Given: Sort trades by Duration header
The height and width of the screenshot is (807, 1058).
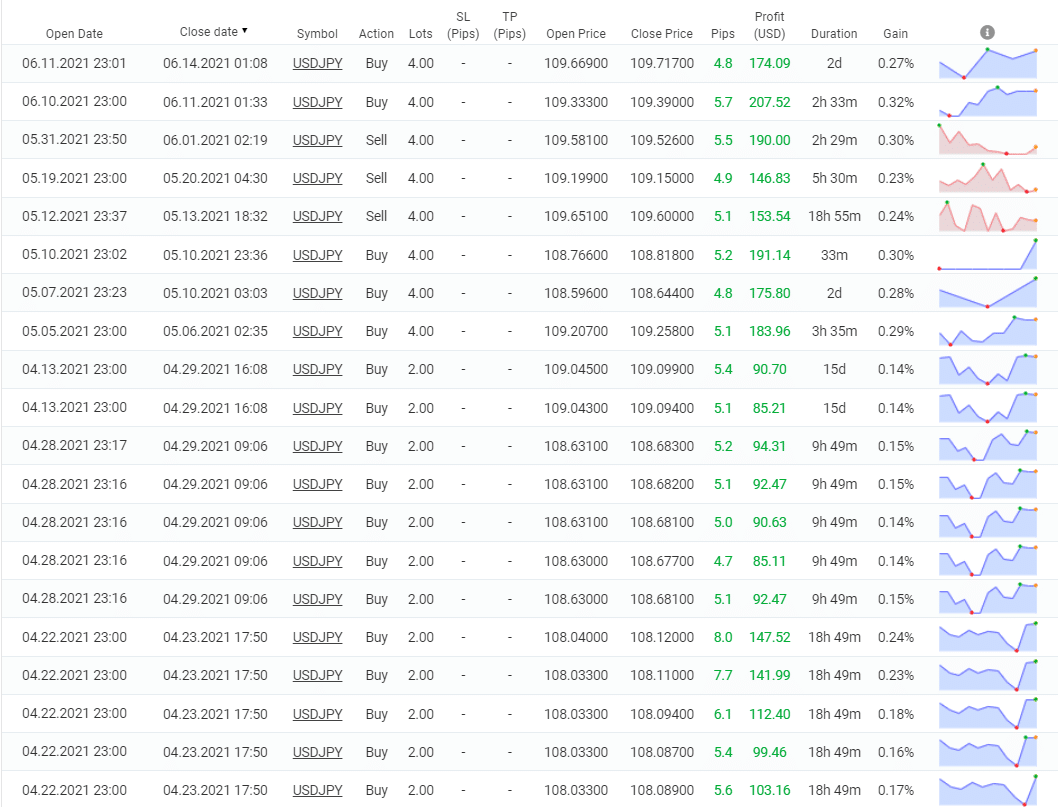Looking at the screenshot, I should coord(833,33).
